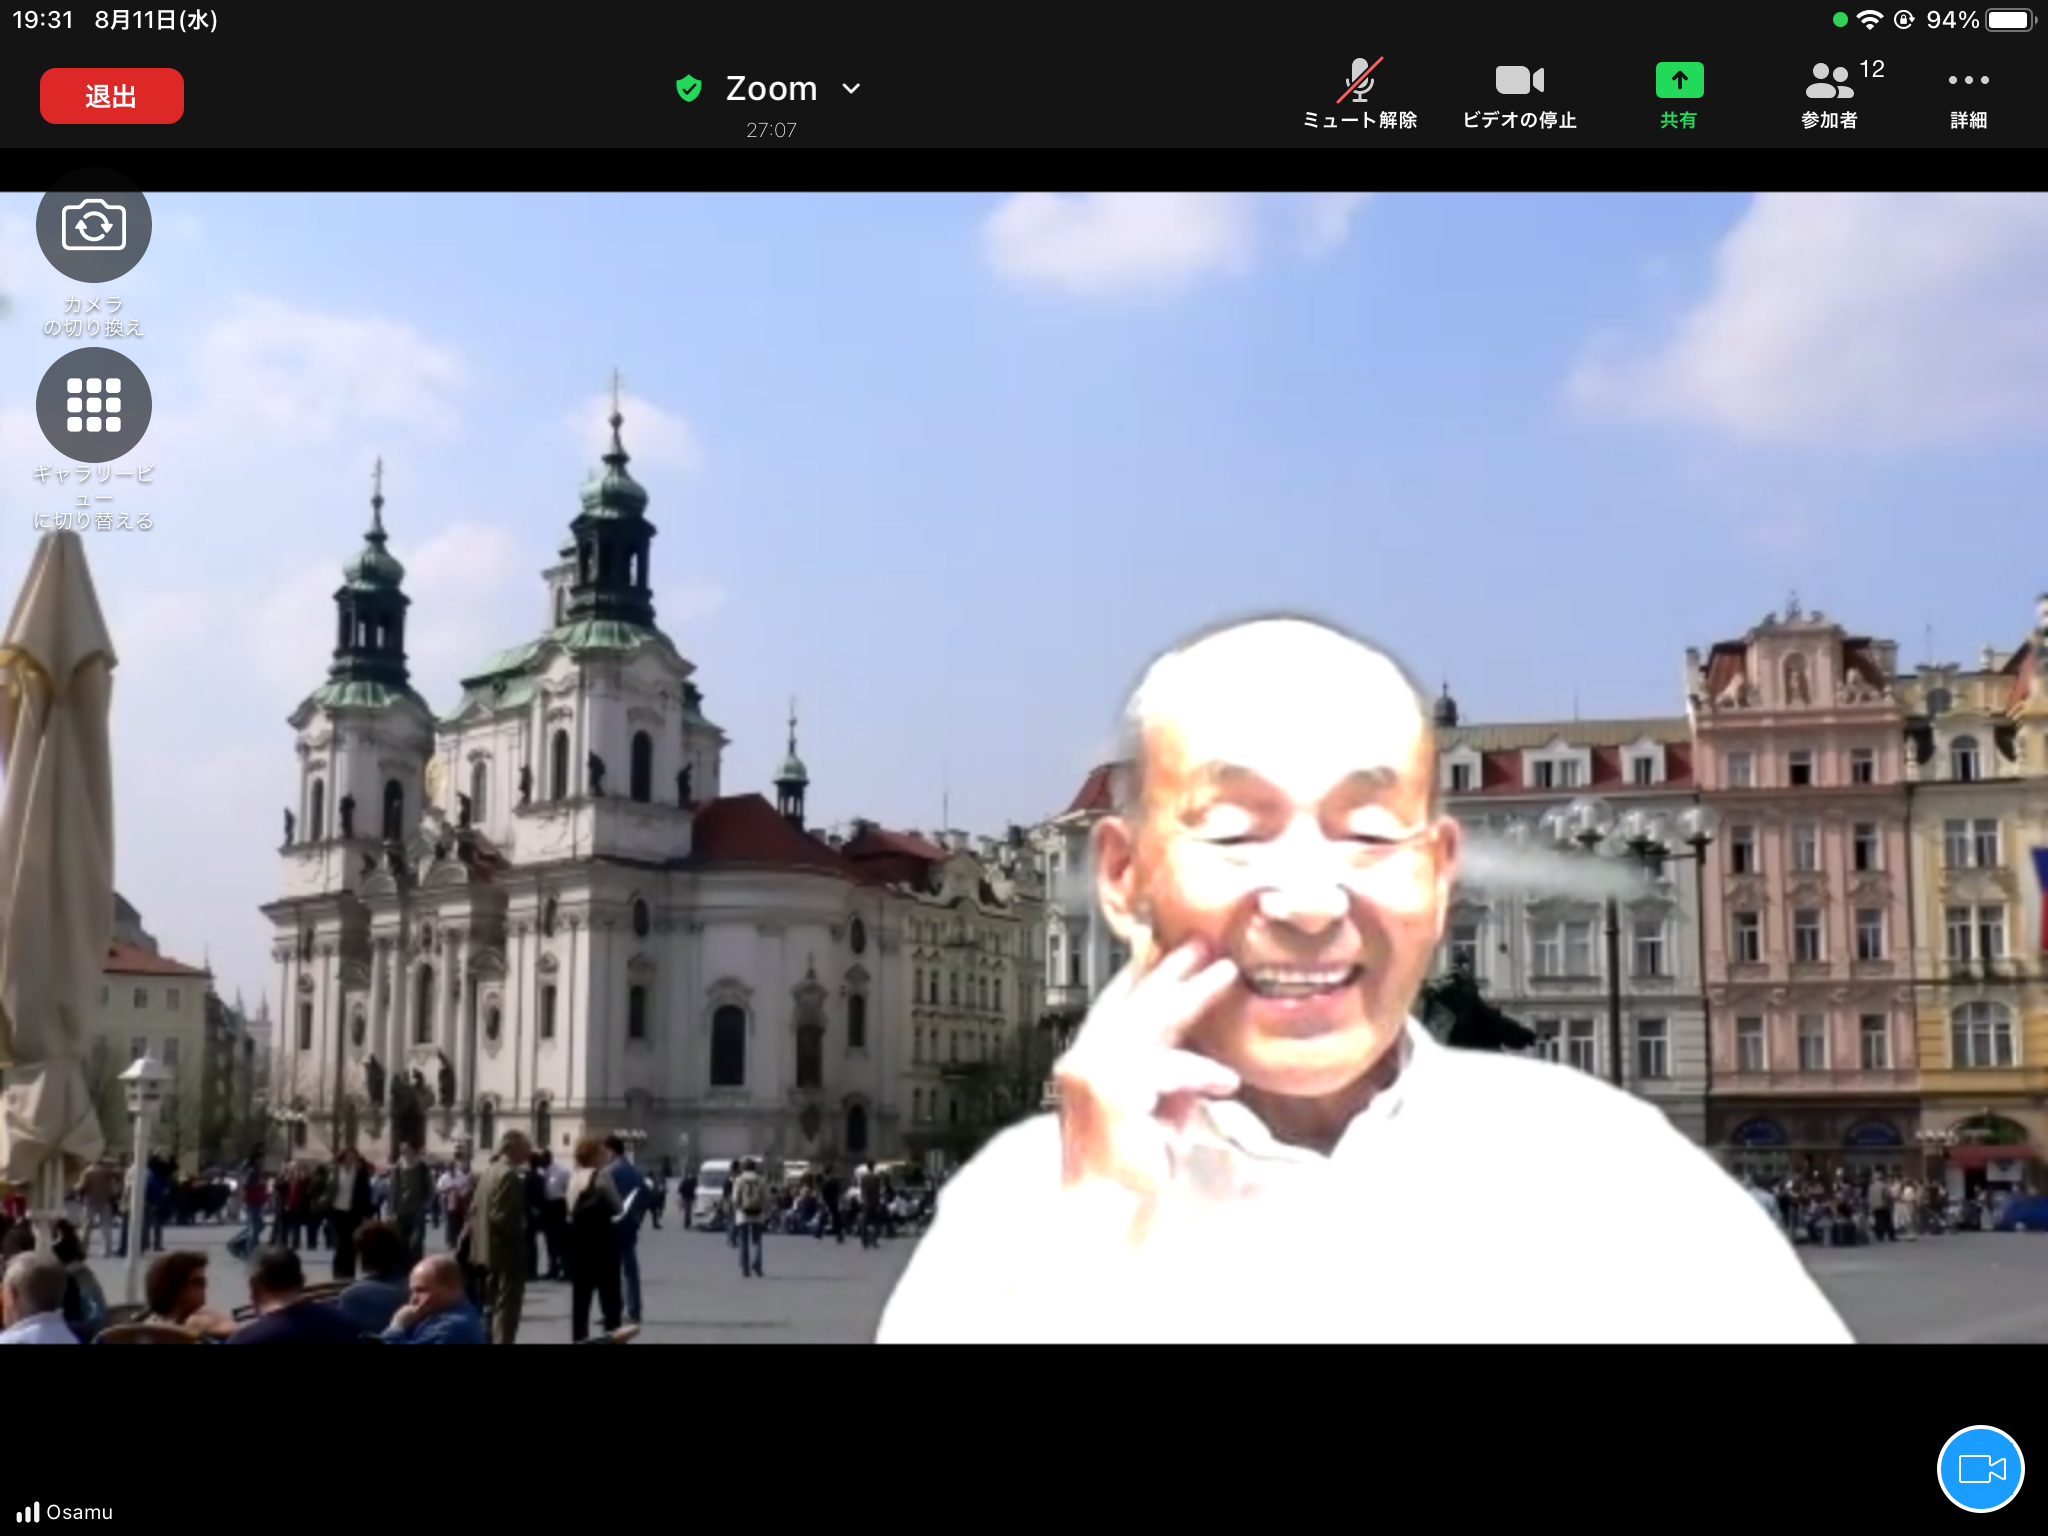Unmute microphone with the crossed mic icon
This screenshot has width=2048, height=1536.
(x=1359, y=80)
